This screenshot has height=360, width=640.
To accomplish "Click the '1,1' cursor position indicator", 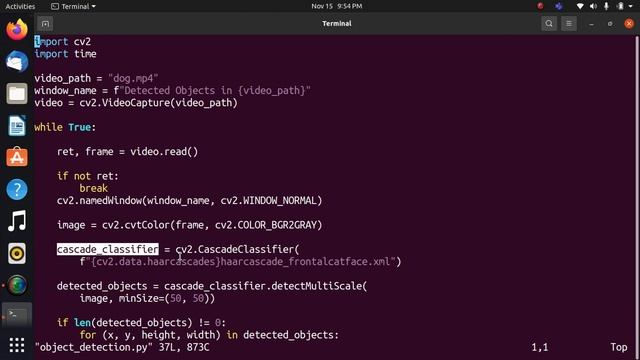I will coord(540,347).
